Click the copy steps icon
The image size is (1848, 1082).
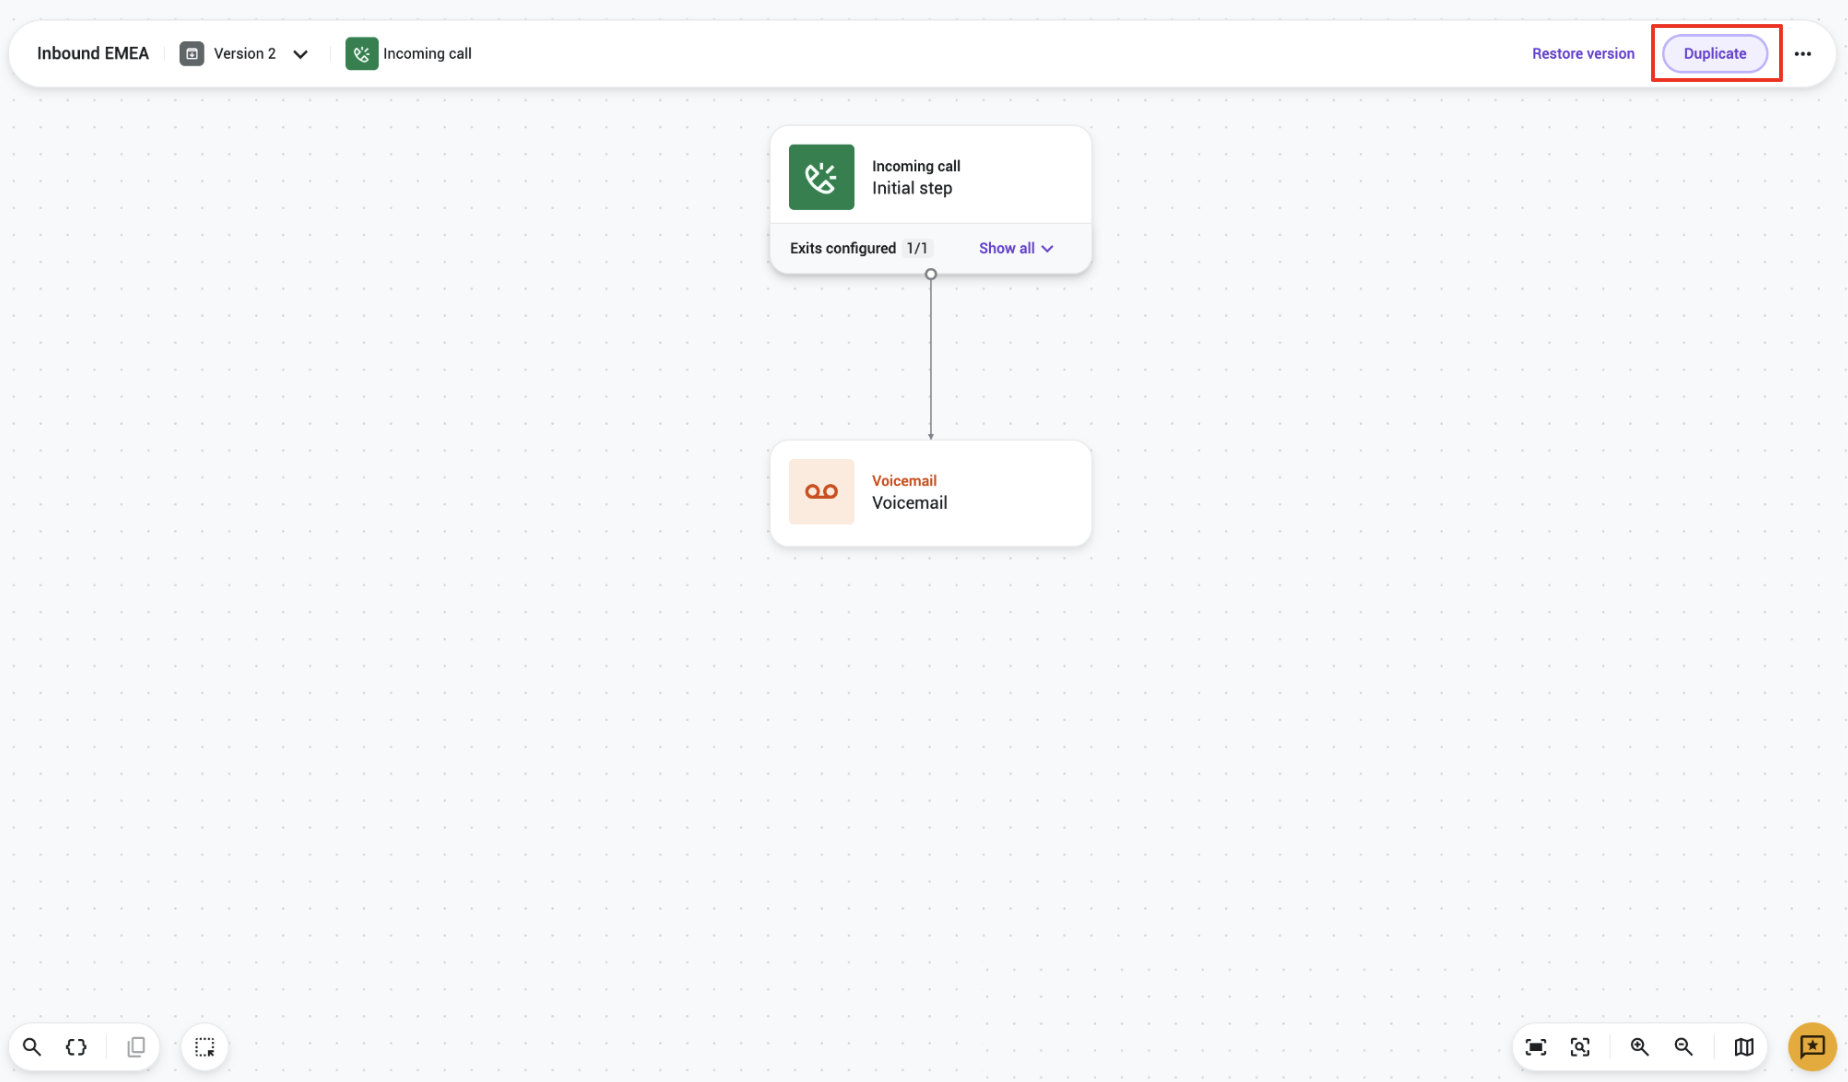point(136,1047)
